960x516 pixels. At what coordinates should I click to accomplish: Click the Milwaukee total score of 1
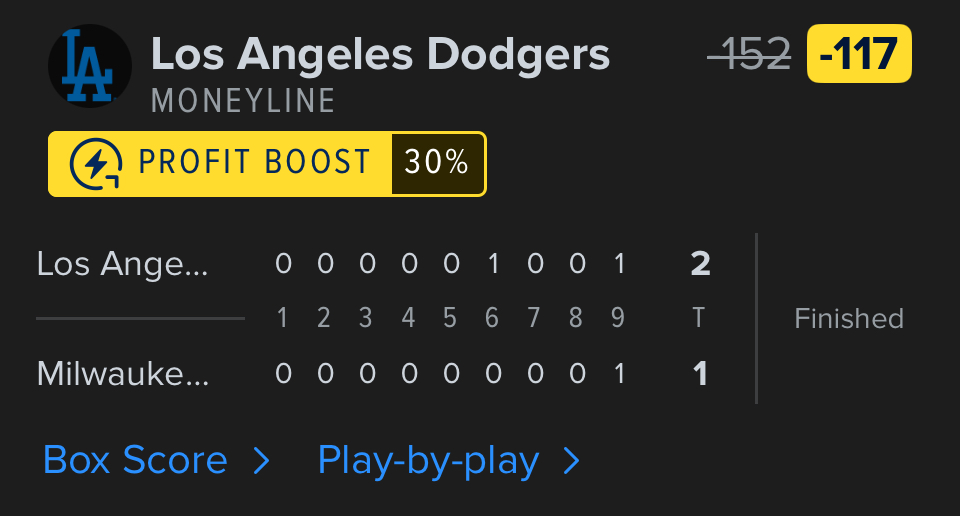point(700,374)
